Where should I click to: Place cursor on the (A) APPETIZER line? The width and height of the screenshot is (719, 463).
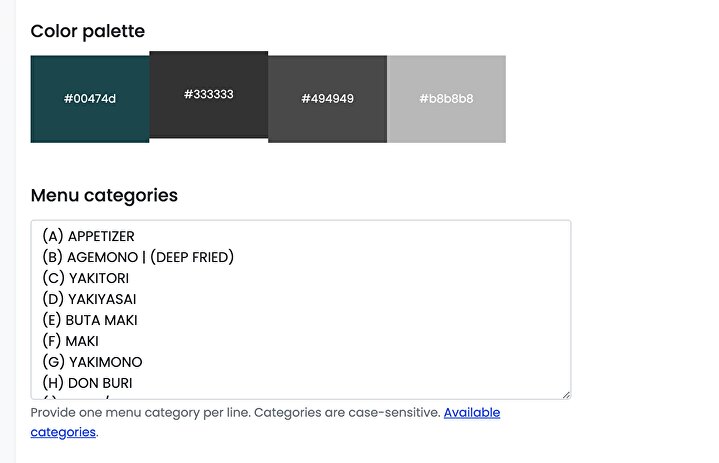(x=88, y=236)
